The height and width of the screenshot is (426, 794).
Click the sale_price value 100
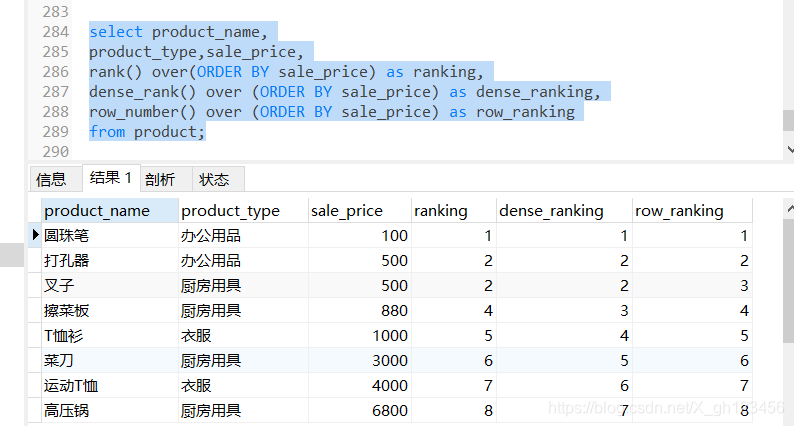360,236
